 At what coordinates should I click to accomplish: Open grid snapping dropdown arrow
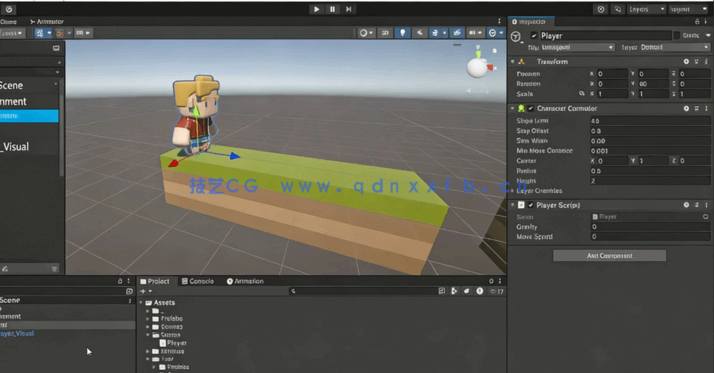tap(49, 33)
